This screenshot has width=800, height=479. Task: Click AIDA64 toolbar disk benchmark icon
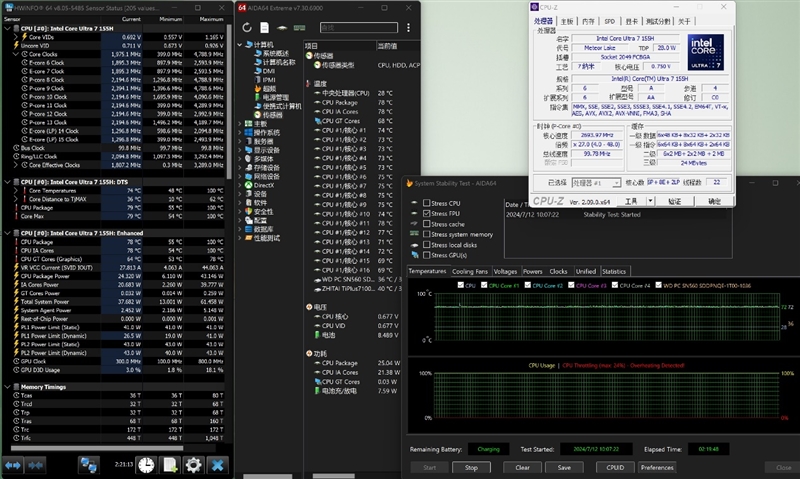pyautogui.click(x=282, y=28)
